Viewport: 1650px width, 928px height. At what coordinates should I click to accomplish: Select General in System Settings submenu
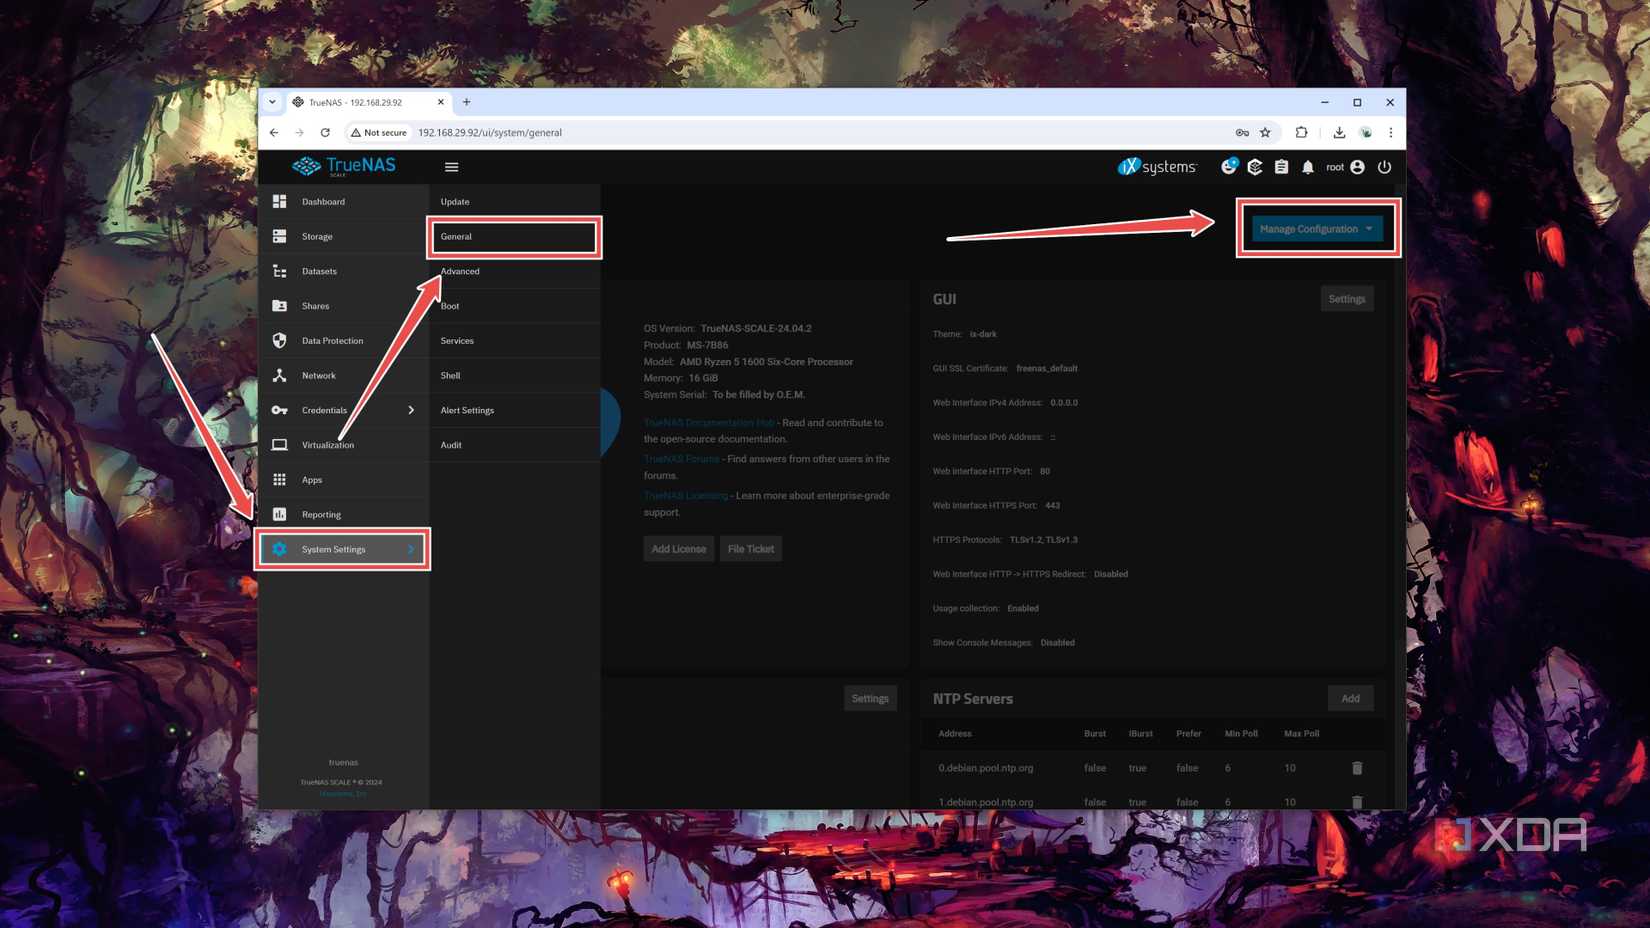[x=515, y=237]
